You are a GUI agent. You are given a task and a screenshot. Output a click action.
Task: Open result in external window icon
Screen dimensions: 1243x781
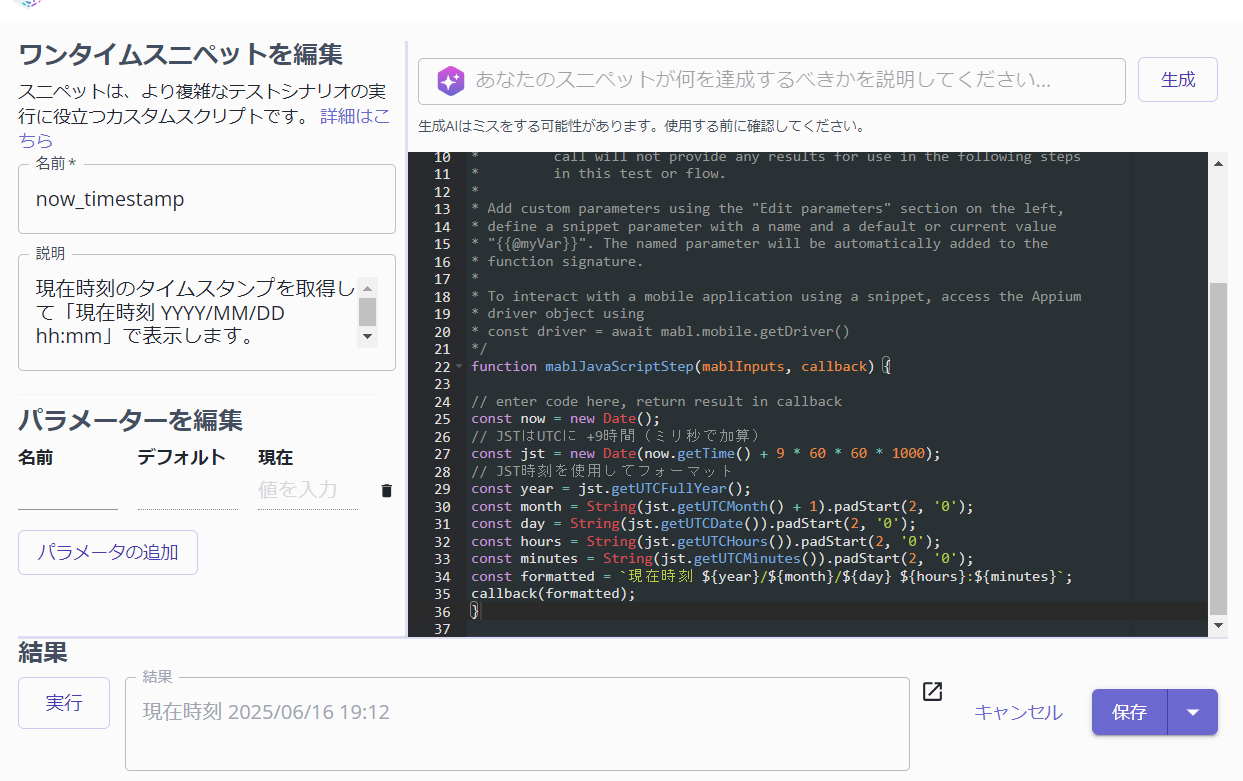[x=932, y=692]
